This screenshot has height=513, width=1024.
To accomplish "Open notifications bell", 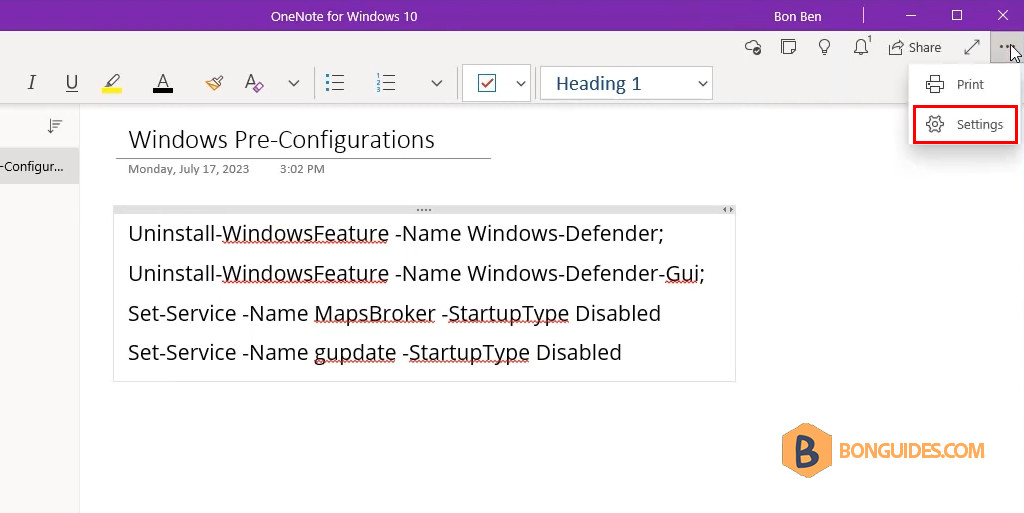I will pos(861,47).
